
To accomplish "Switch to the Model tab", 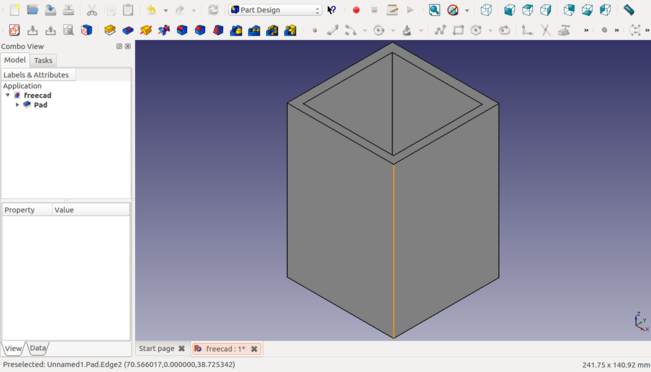I will tap(15, 60).
